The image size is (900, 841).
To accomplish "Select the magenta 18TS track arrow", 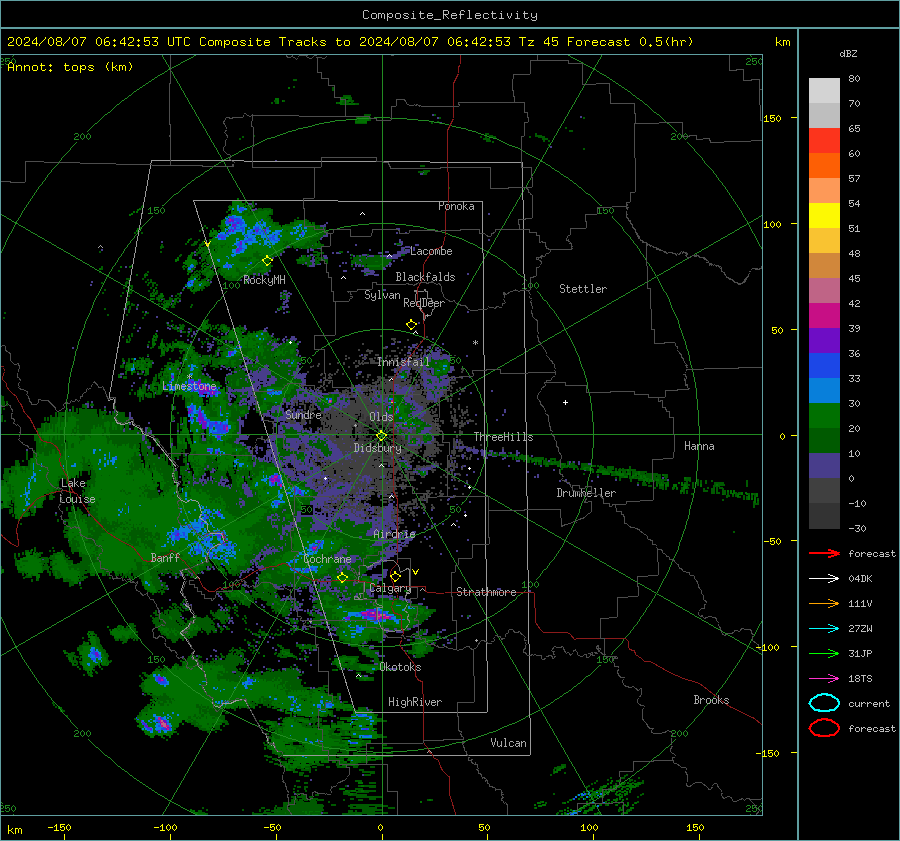I will [x=824, y=678].
